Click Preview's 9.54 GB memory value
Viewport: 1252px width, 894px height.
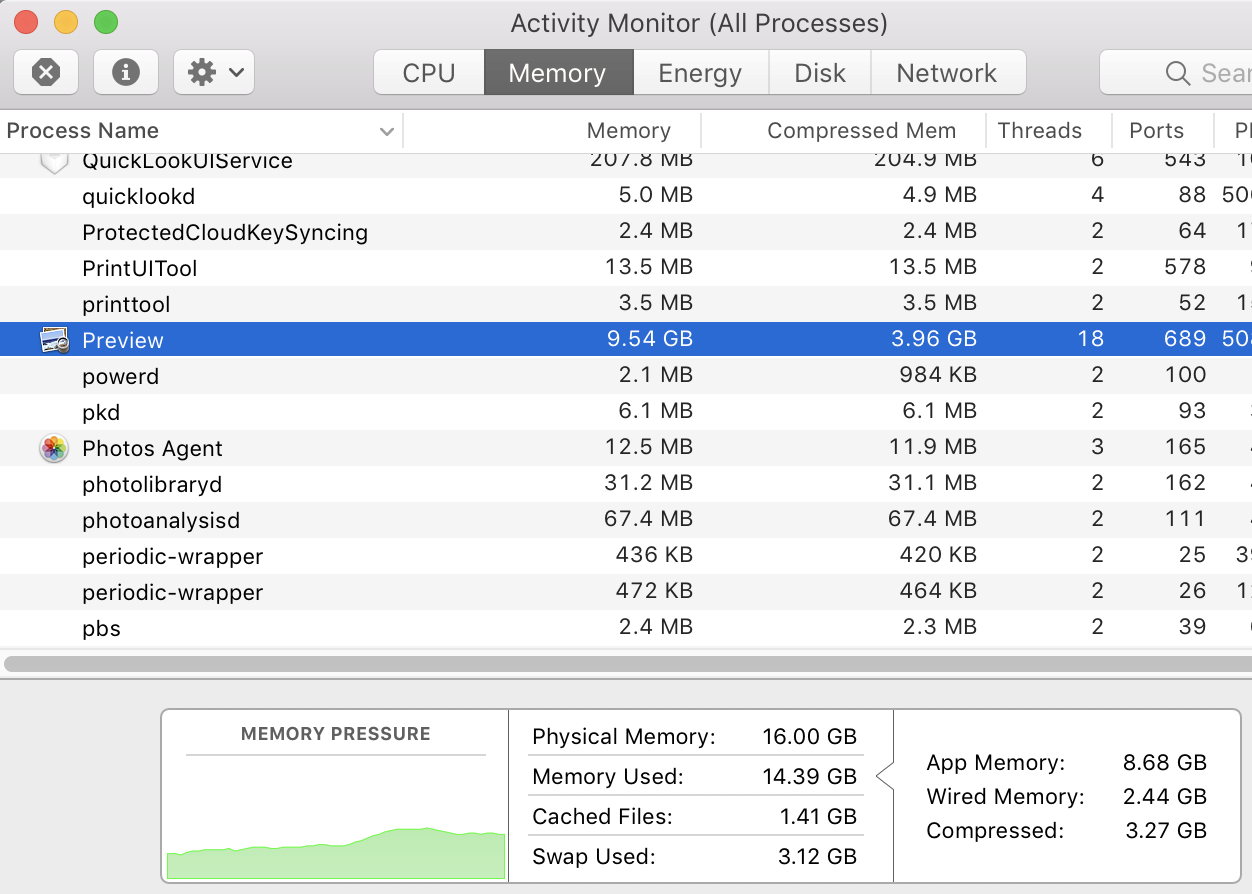[648, 339]
